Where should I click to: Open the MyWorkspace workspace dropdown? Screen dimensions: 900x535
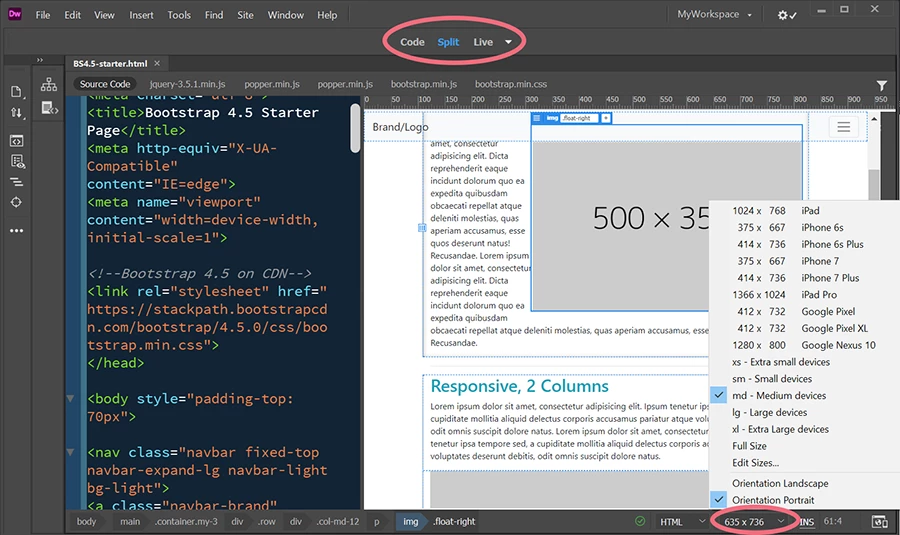tap(714, 14)
